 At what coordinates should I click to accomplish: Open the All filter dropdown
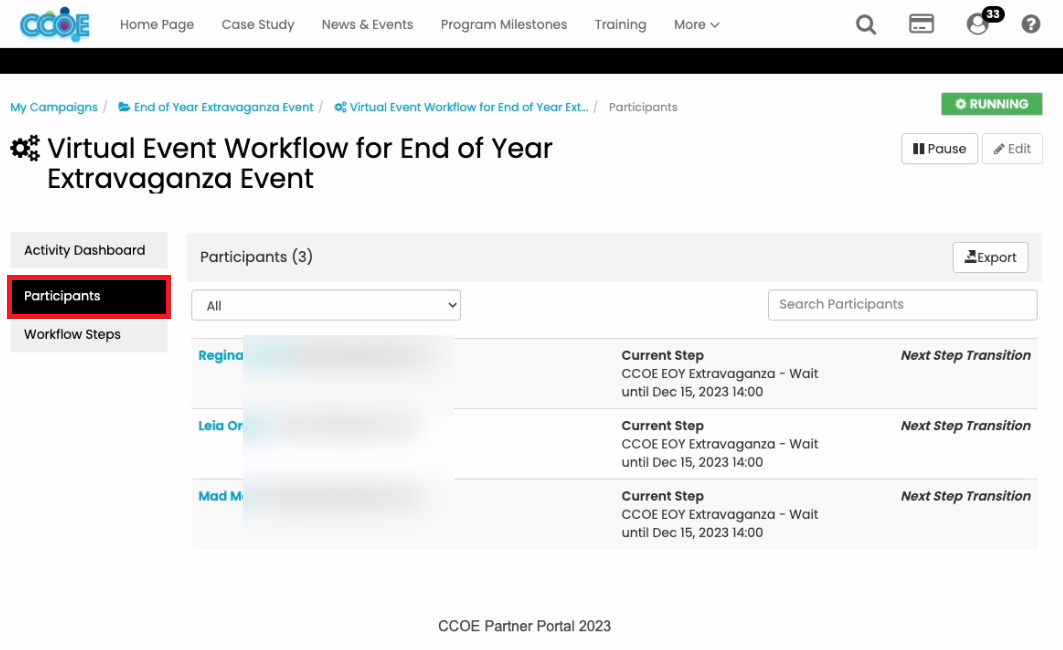(326, 305)
